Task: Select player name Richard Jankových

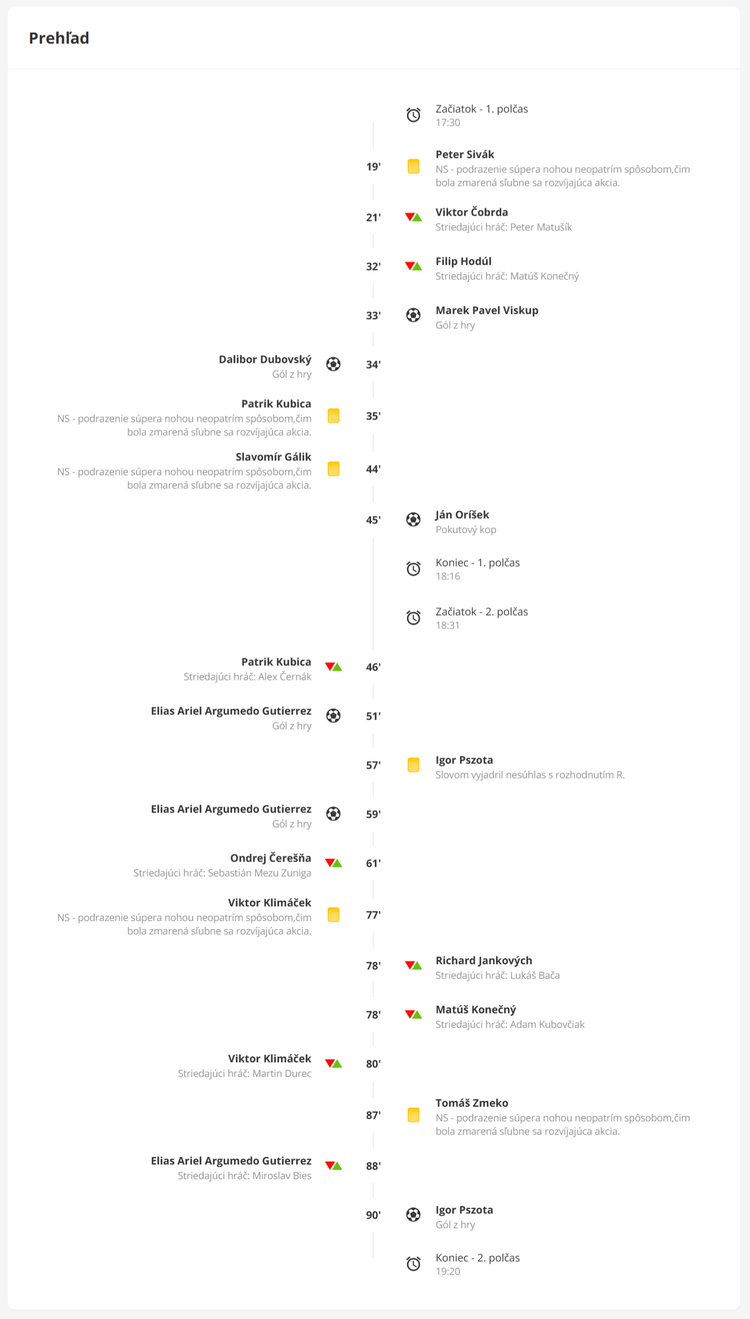Action: click(484, 961)
